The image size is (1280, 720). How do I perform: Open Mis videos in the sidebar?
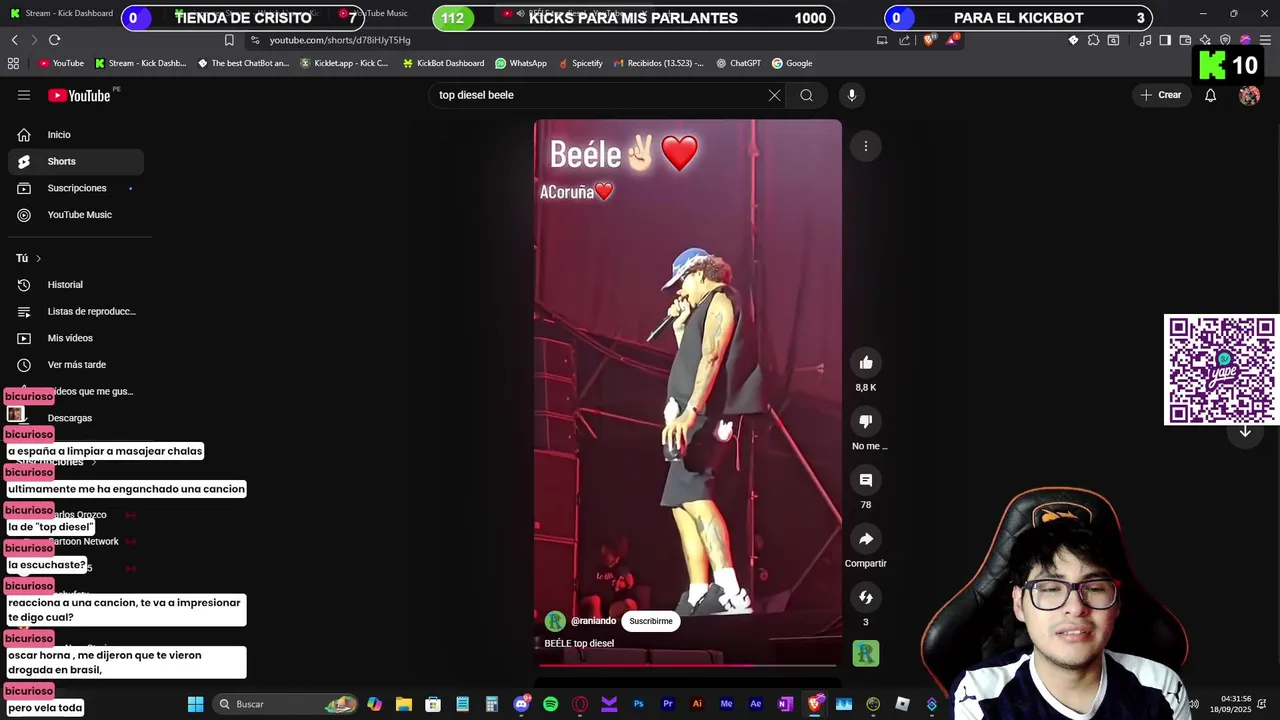pos(76,338)
